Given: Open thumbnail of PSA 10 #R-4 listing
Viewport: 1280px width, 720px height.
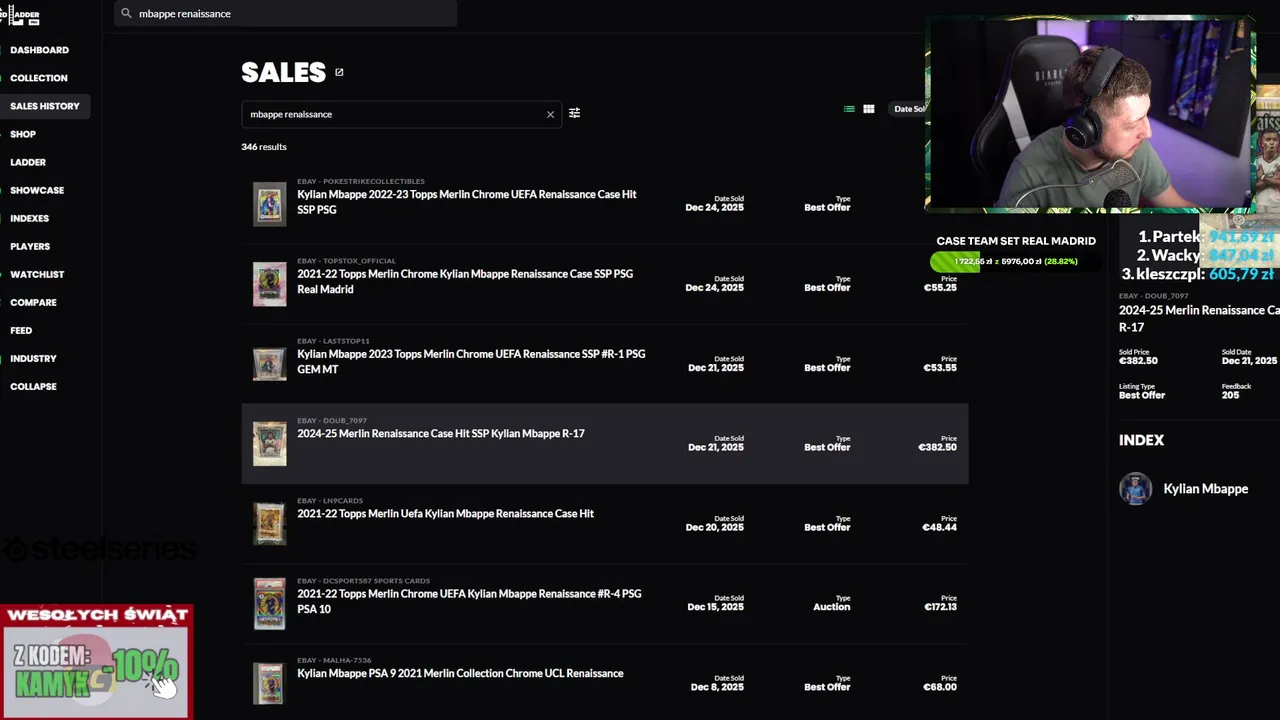Looking at the screenshot, I should [x=269, y=604].
